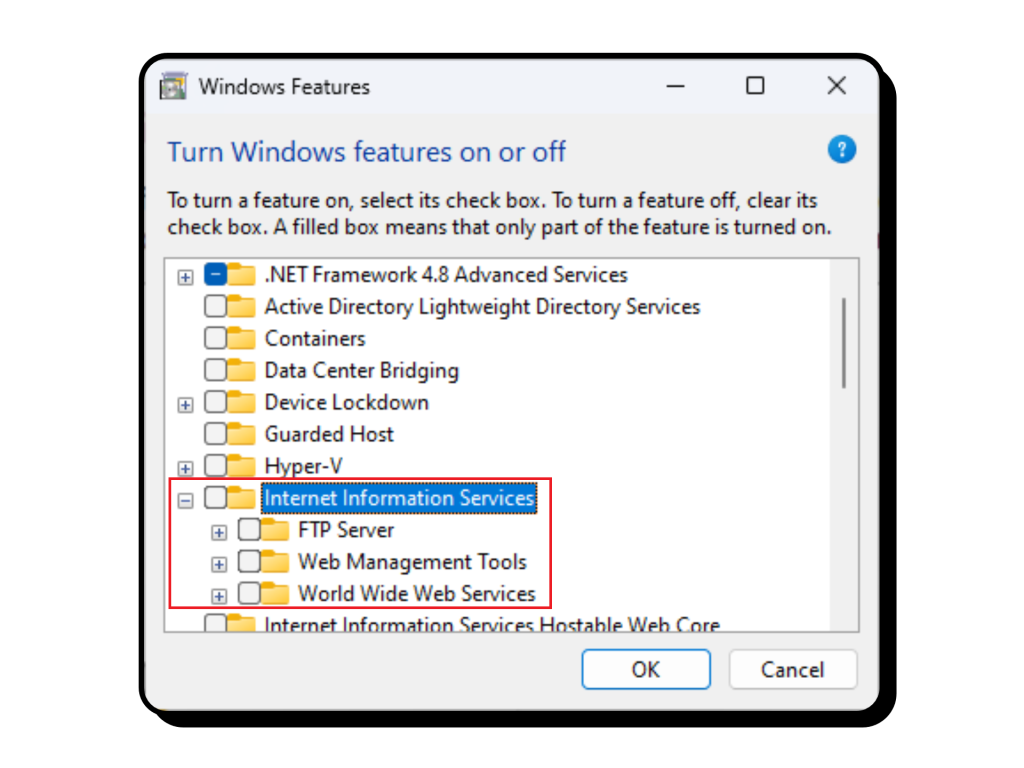The width and height of the screenshot is (1024, 768).
Task: Click the Windows Features title bar icon
Action: [x=173, y=86]
